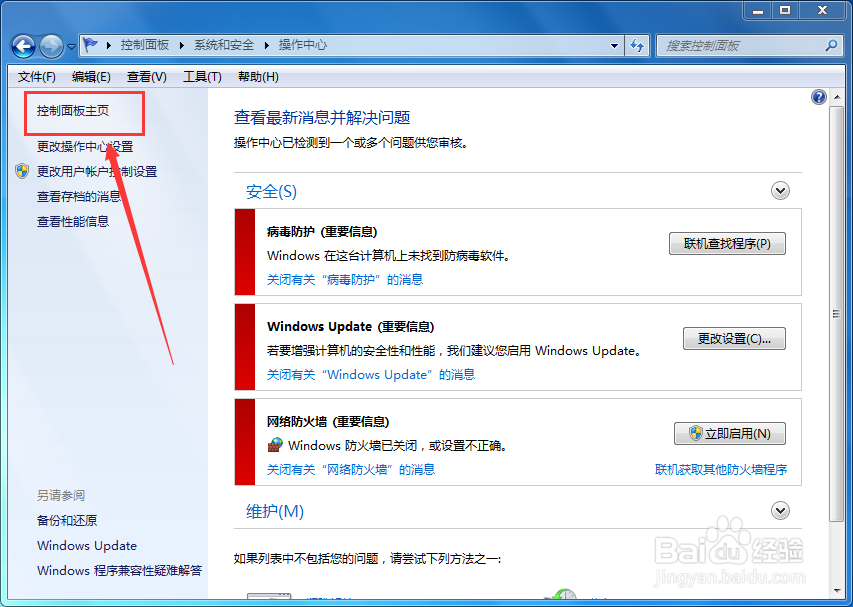853x607 pixels.
Task: Go to 控制面板主页 in sidebar
Action: [73, 111]
